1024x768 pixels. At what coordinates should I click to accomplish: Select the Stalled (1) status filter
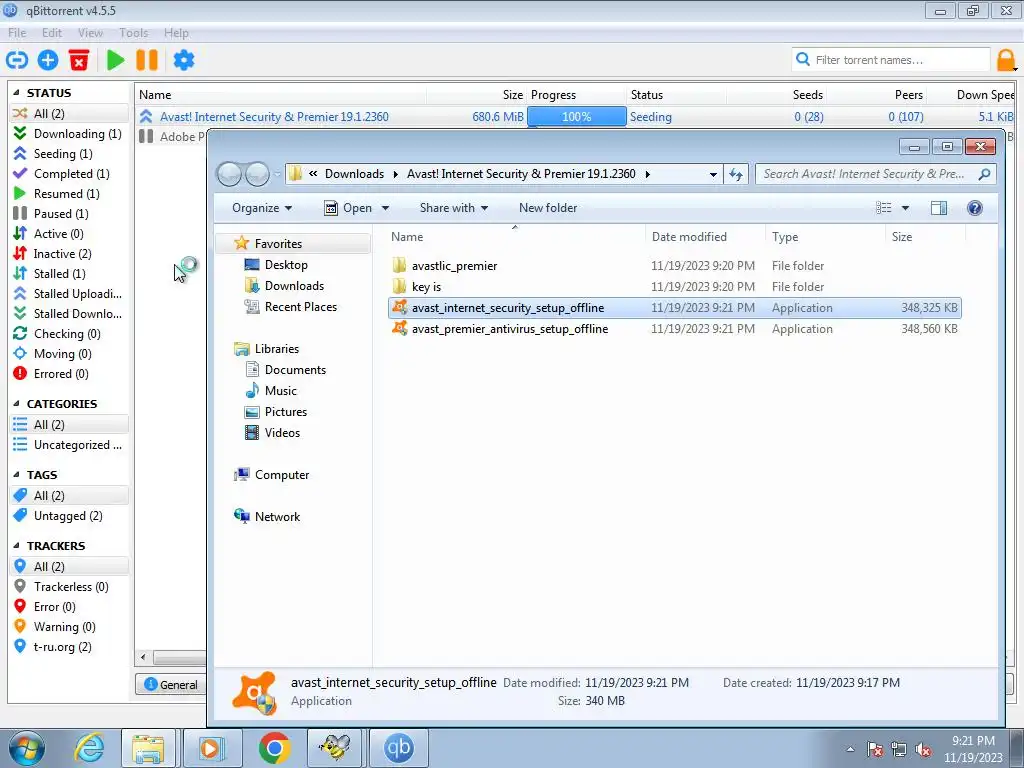point(69,274)
